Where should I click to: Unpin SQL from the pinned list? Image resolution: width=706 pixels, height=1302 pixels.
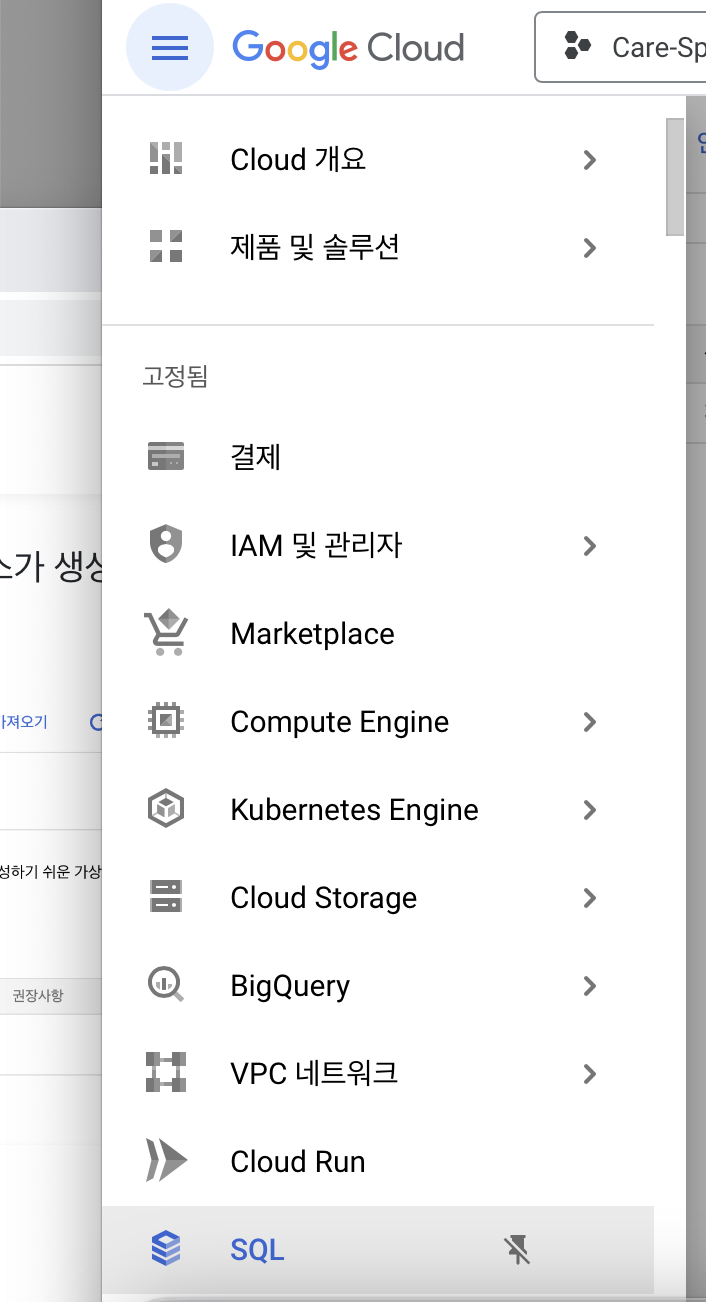coord(517,1249)
